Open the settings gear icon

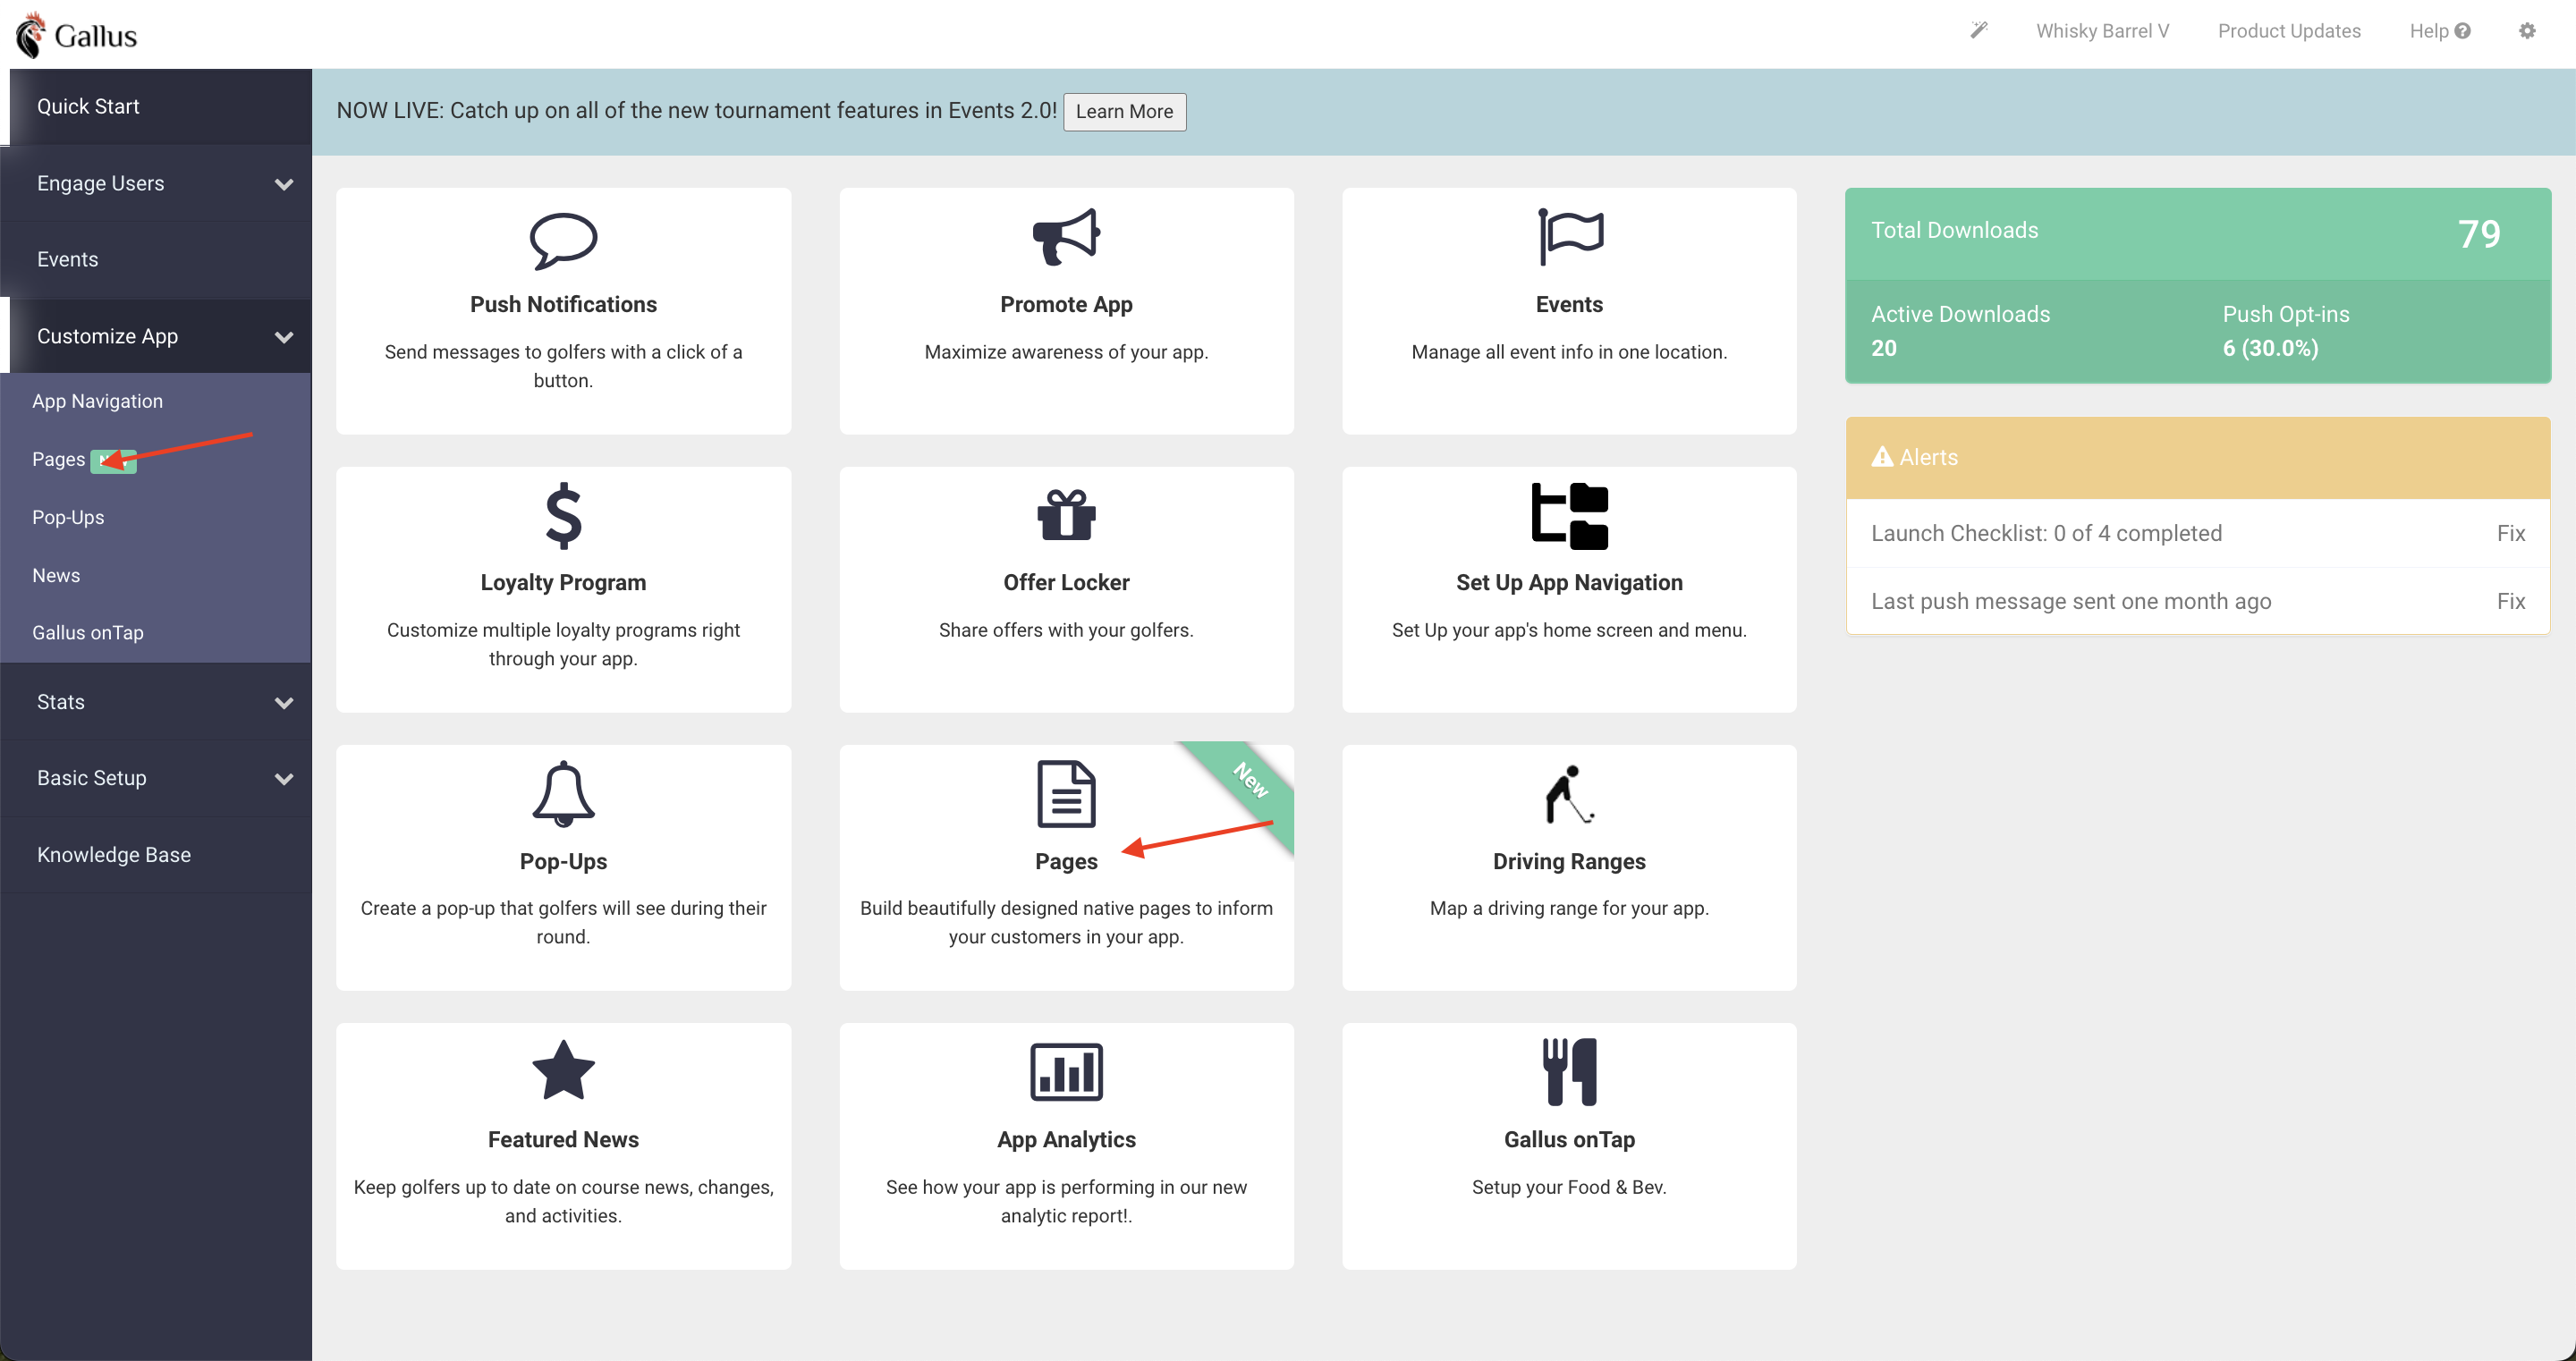coord(2527,31)
